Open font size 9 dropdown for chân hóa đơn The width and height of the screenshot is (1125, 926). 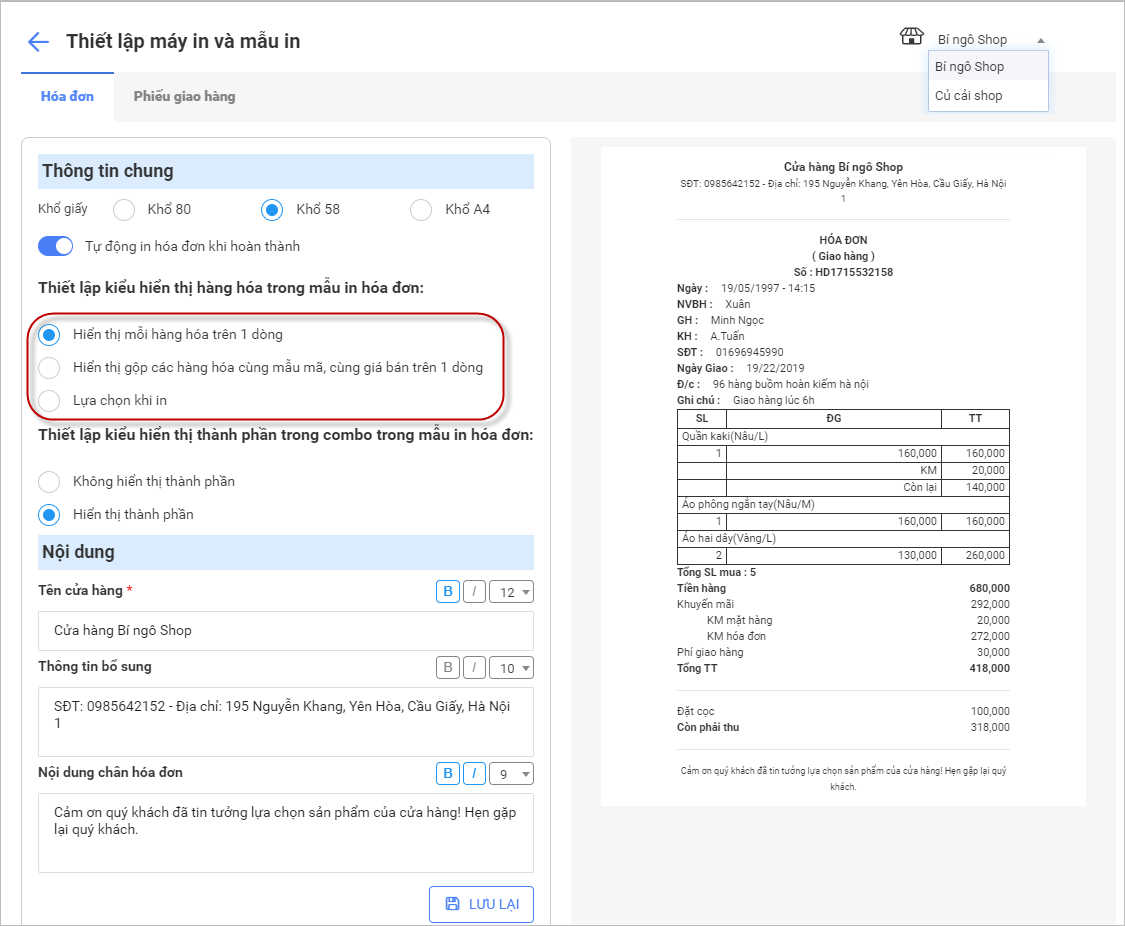coord(511,773)
